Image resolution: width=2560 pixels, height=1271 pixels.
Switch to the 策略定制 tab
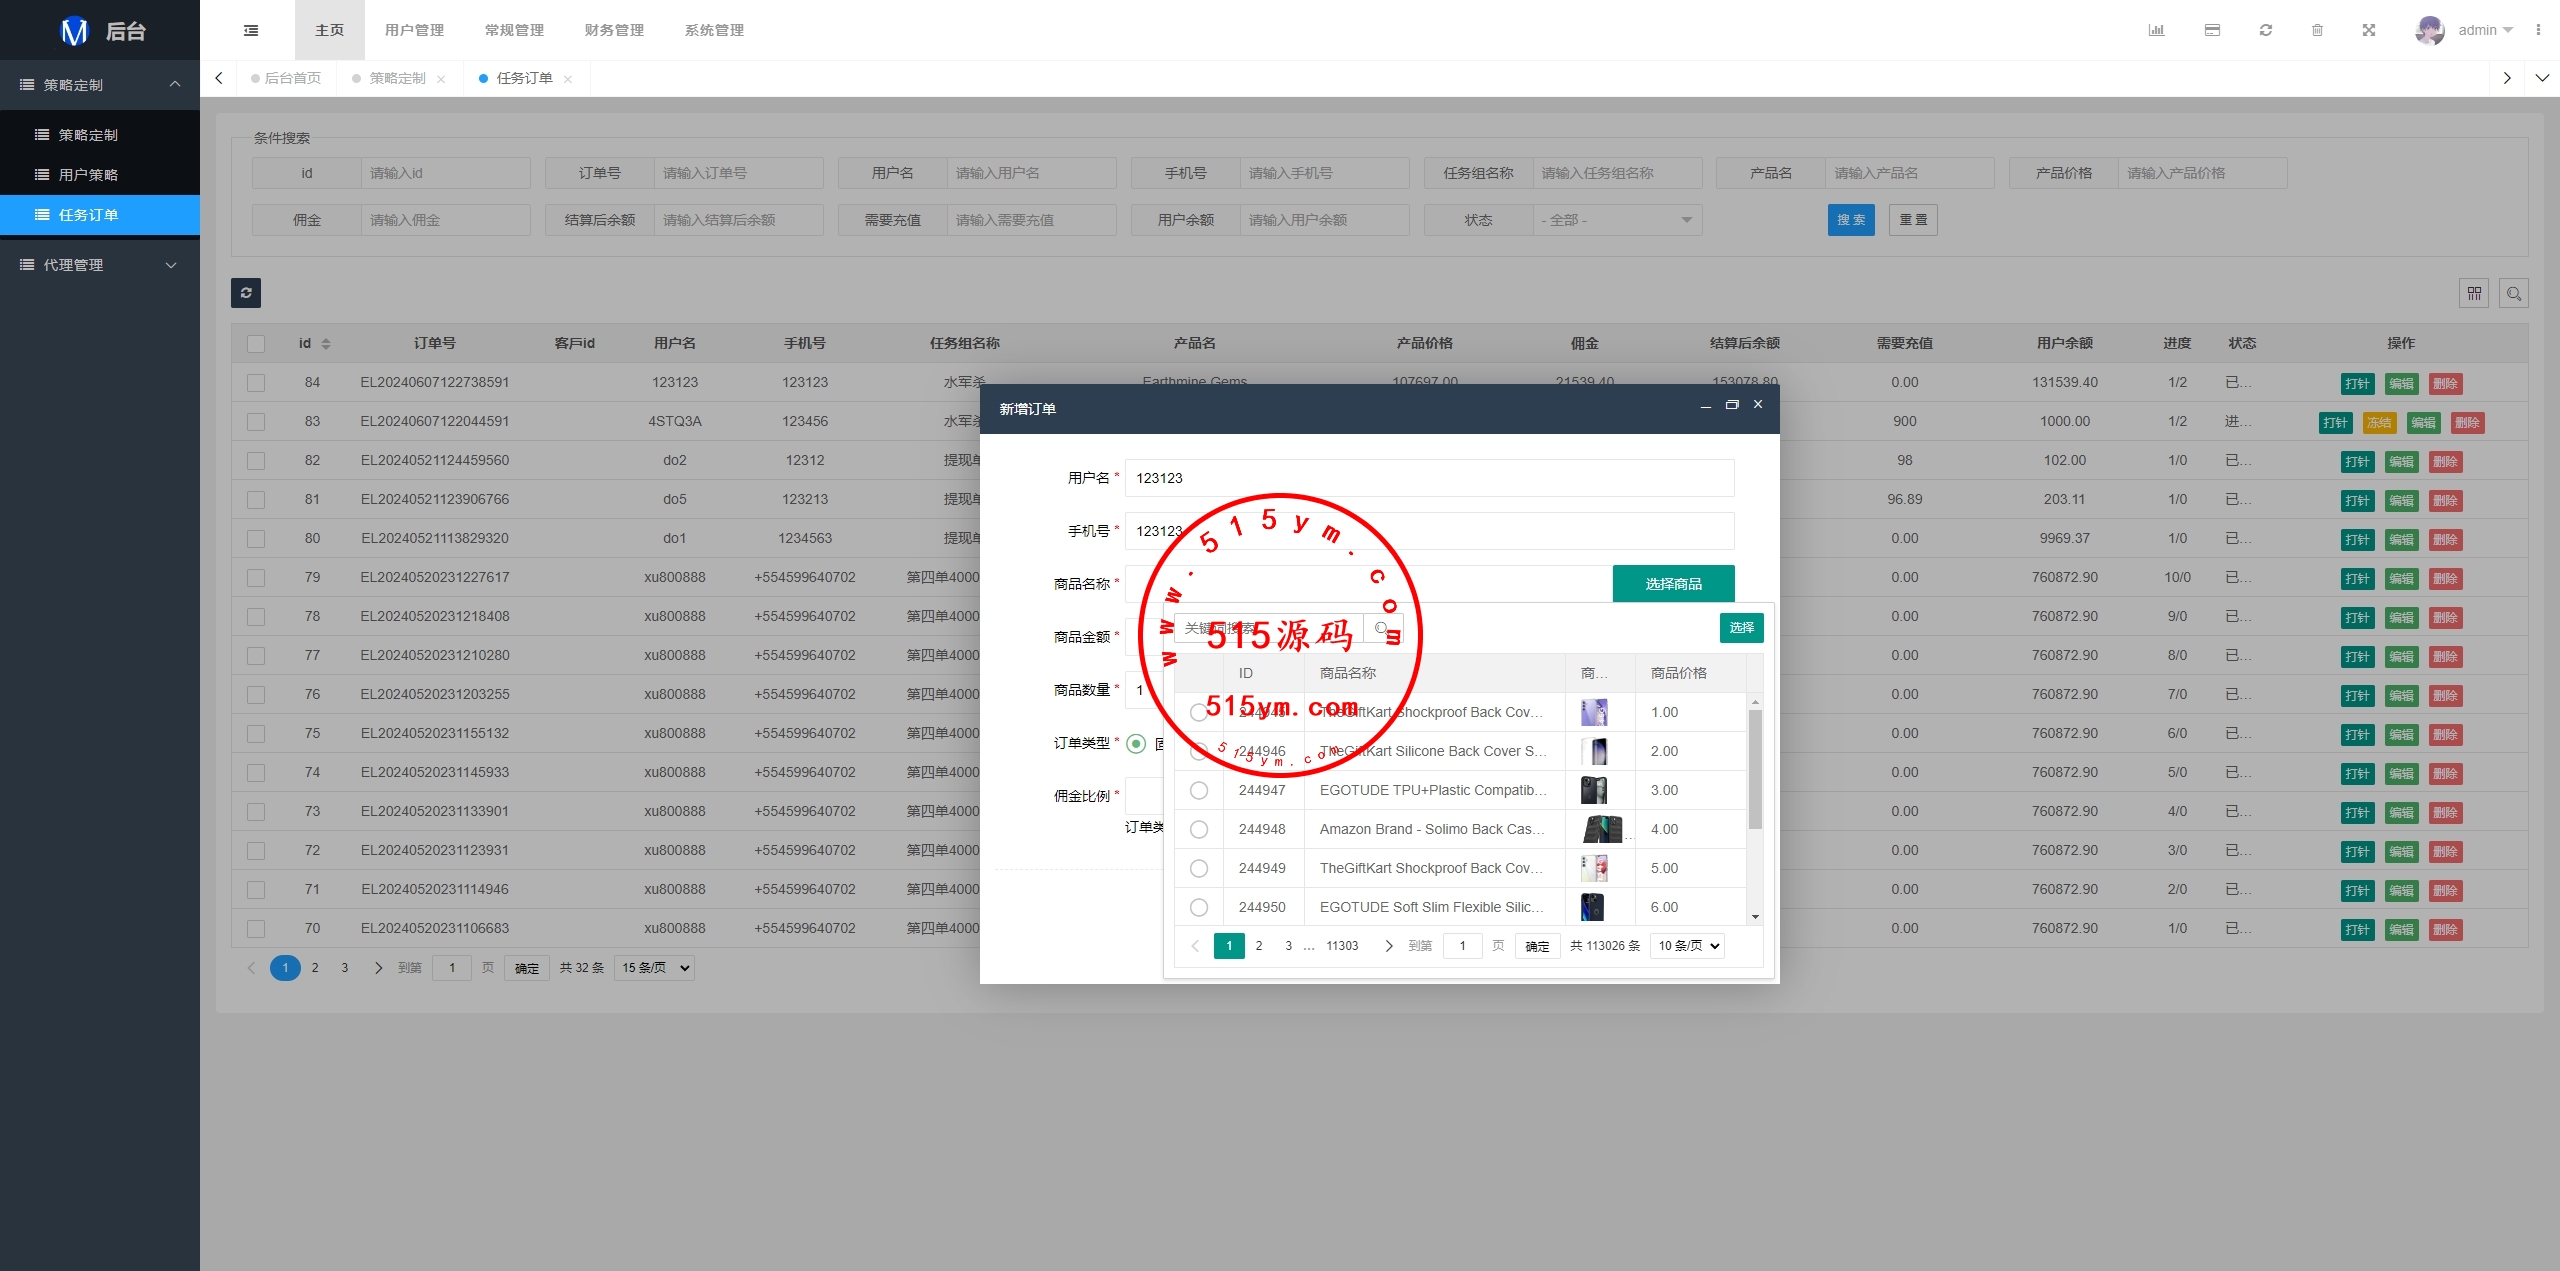click(397, 78)
